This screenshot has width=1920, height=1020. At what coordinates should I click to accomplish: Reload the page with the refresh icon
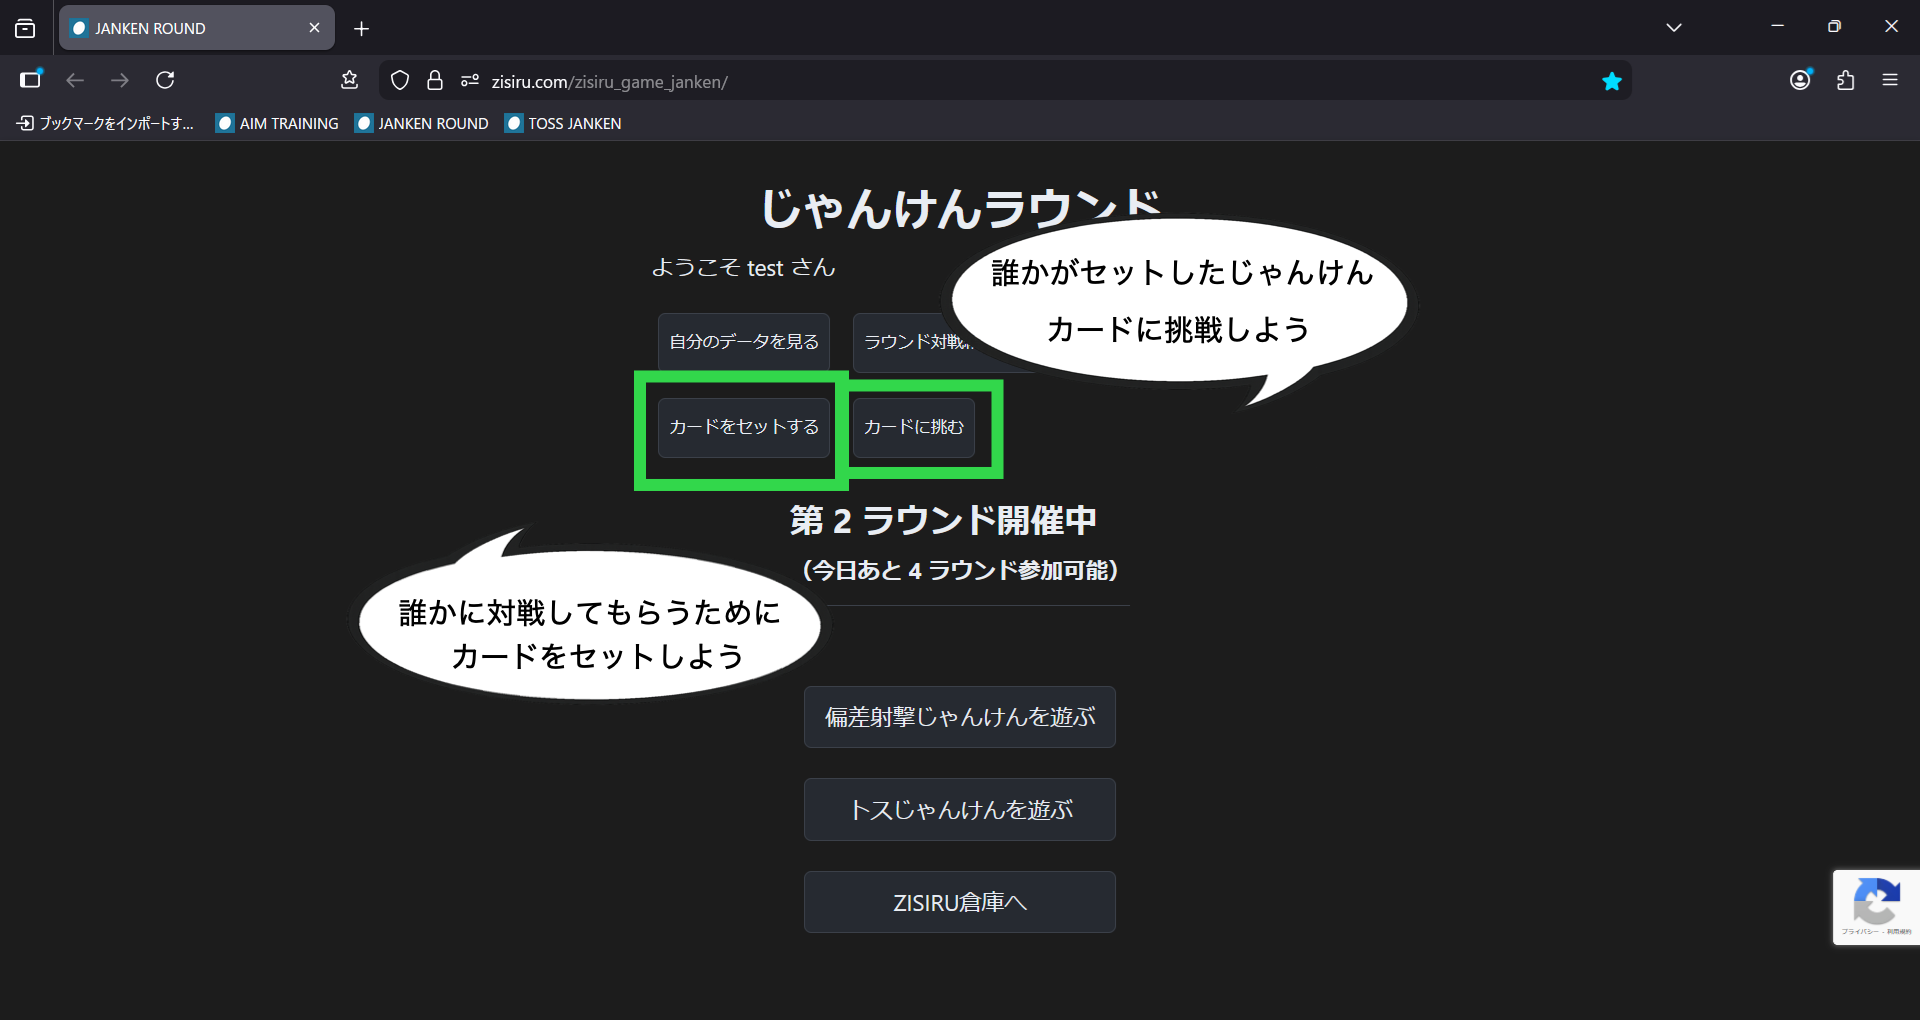click(166, 80)
